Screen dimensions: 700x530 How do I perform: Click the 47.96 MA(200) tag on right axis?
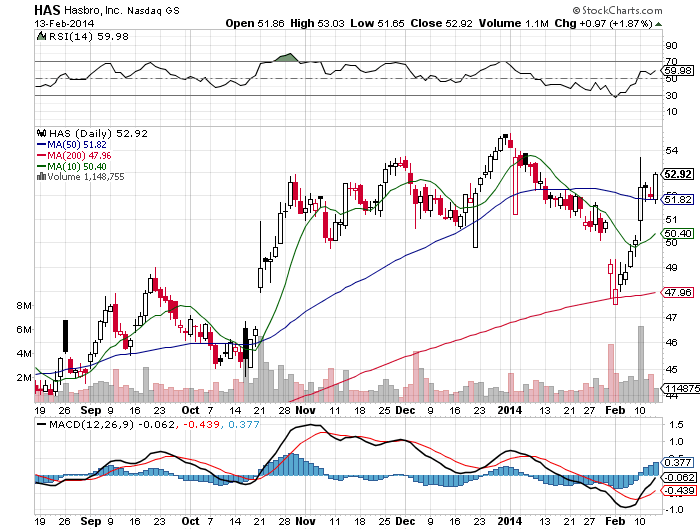click(x=678, y=292)
